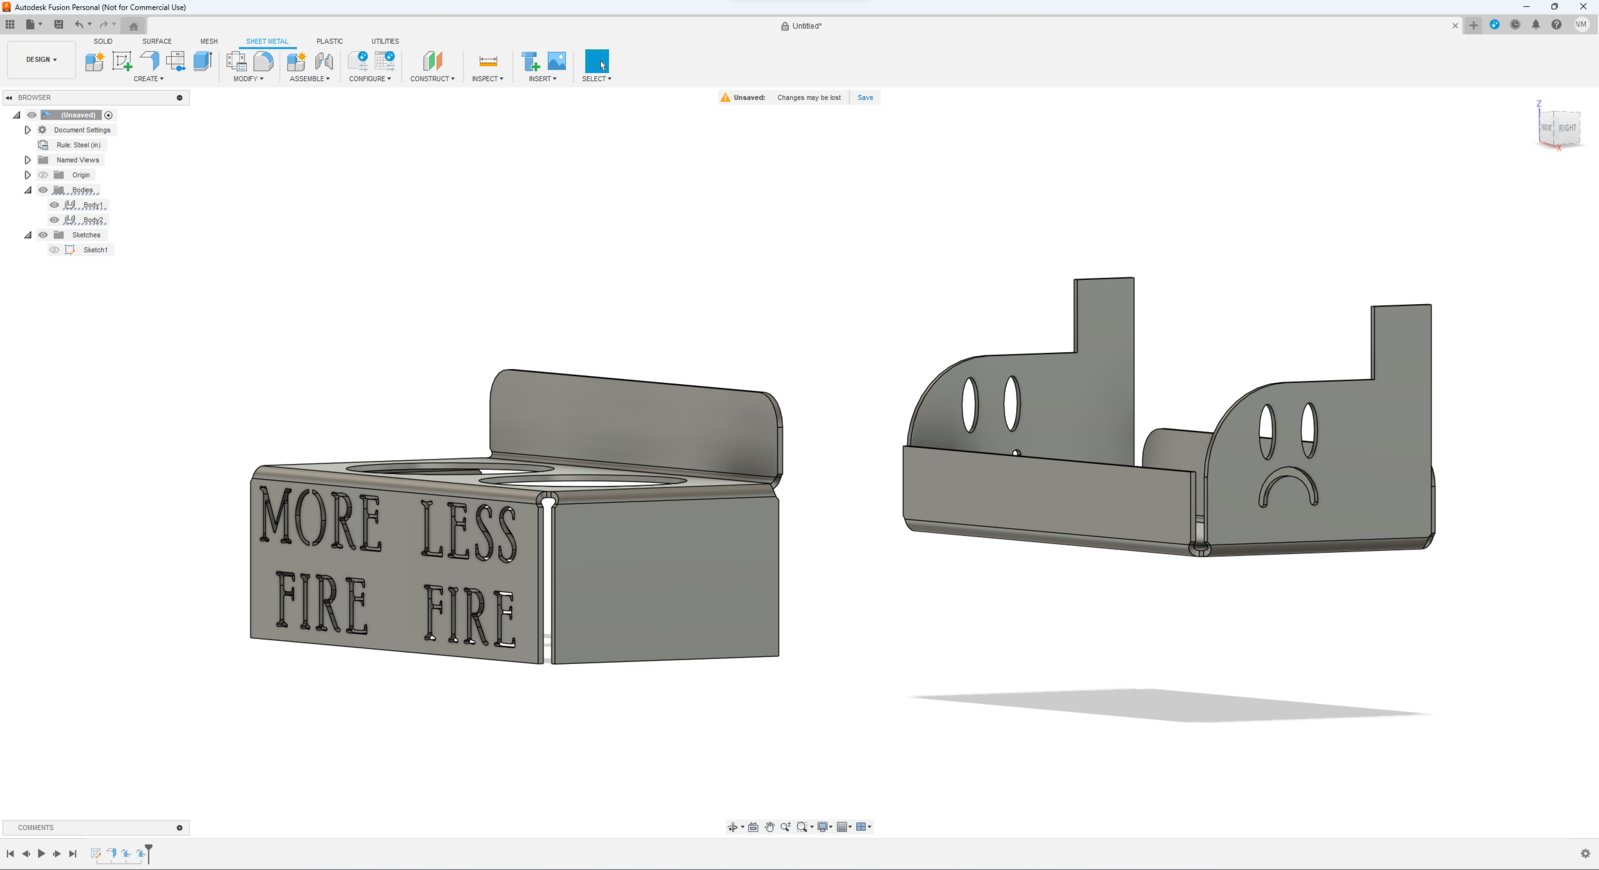Image resolution: width=1599 pixels, height=870 pixels.
Task: Open the ASSEMBLE dropdown menu
Action: click(x=310, y=79)
